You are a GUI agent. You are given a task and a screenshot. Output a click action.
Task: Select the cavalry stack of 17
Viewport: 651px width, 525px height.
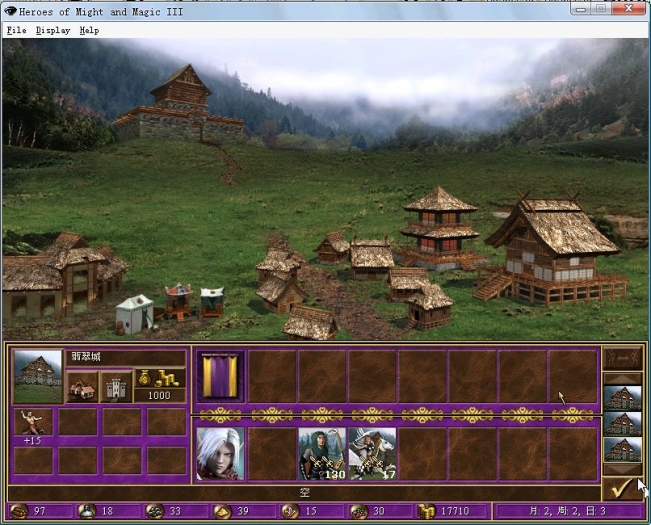point(372,454)
